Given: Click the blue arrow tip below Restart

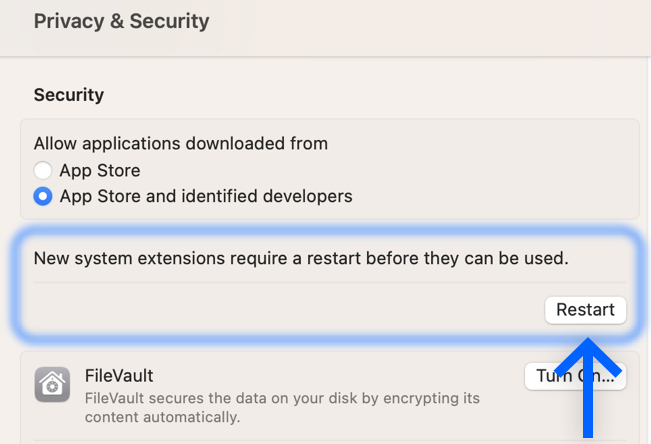Looking at the screenshot, I should (x=588, y=341).
